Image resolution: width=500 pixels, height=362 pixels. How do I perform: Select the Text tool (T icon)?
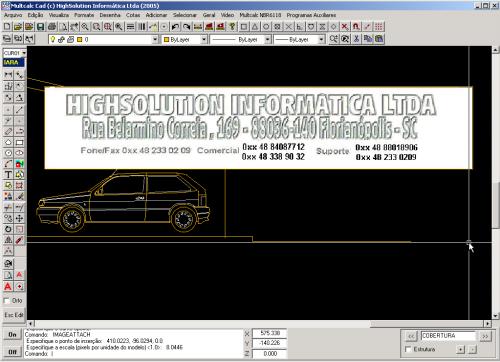(8, 174)
